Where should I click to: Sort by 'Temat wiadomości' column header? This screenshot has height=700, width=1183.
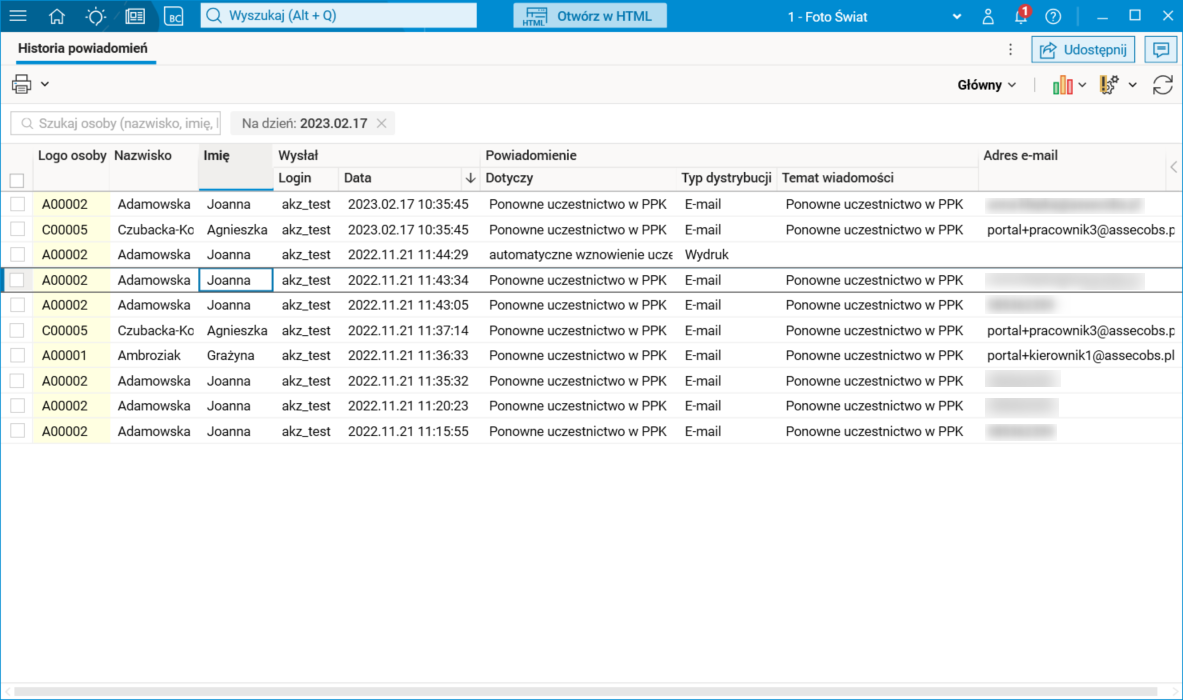pos(837,178)
